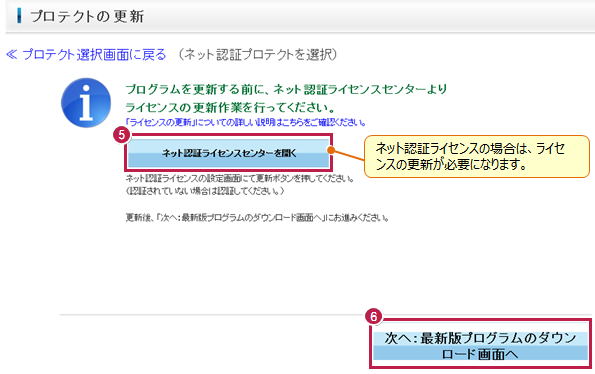Click green text ライセンスの更新作業を行ってください。
This screenshot has width=595, height=374.
coord(231,107)
